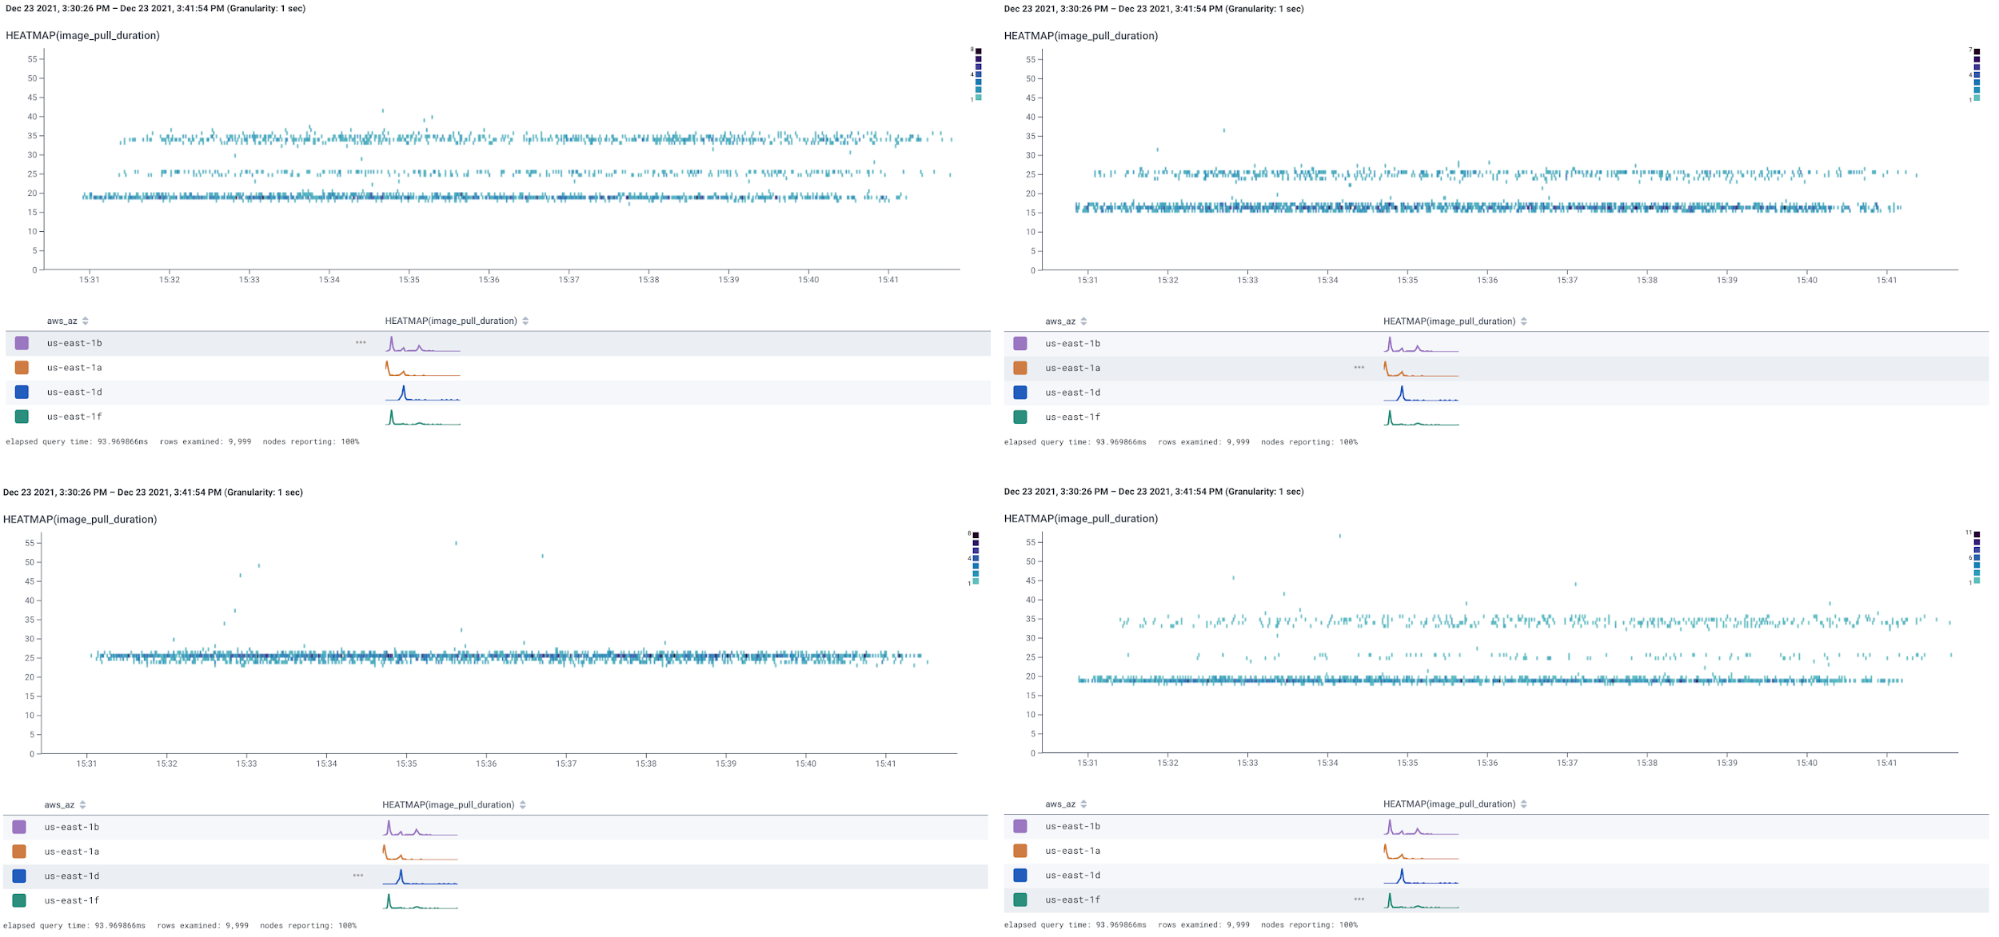Click the blue us-east-1d swatch in the bottom-left panel
The width and height of the screenshot is (1999, 937).
pos(19,876)
